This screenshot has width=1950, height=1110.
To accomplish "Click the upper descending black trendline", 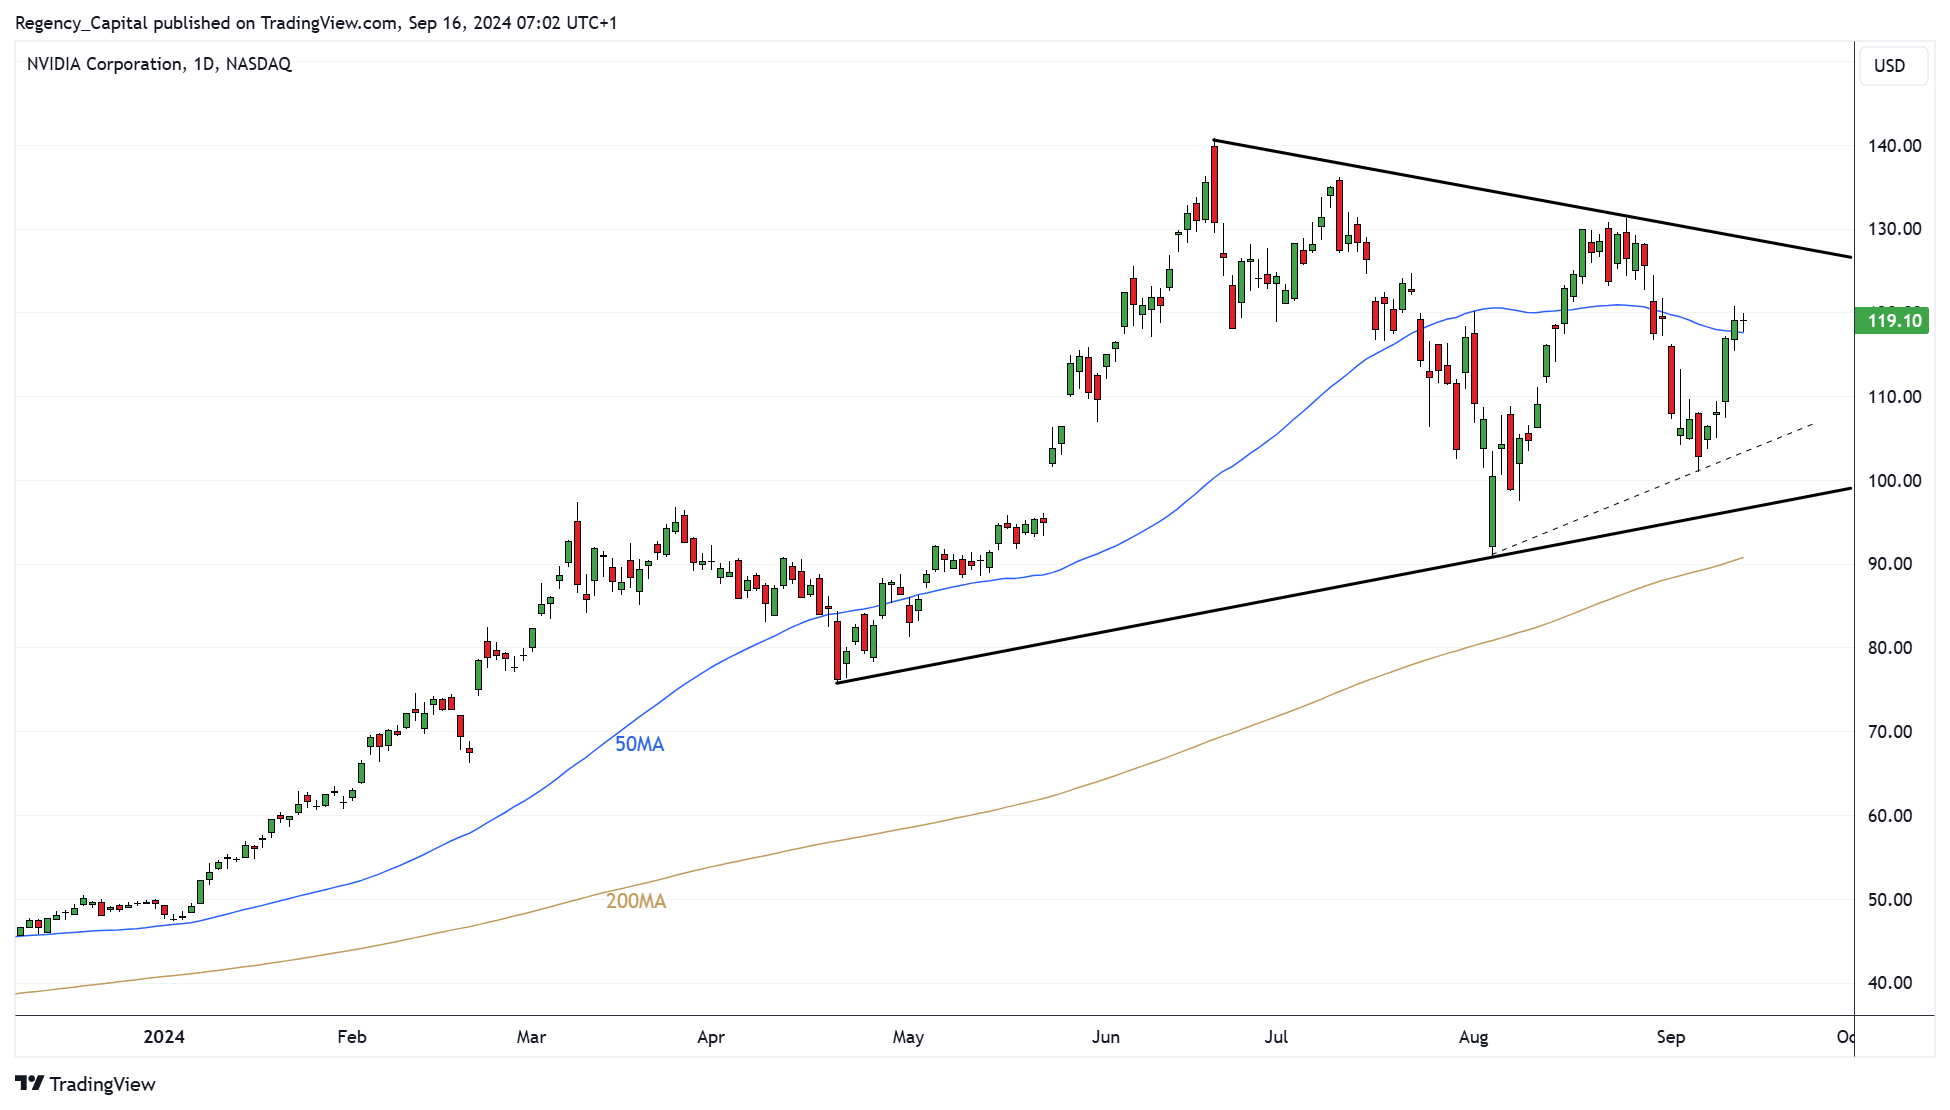I will pos(1532,199).
